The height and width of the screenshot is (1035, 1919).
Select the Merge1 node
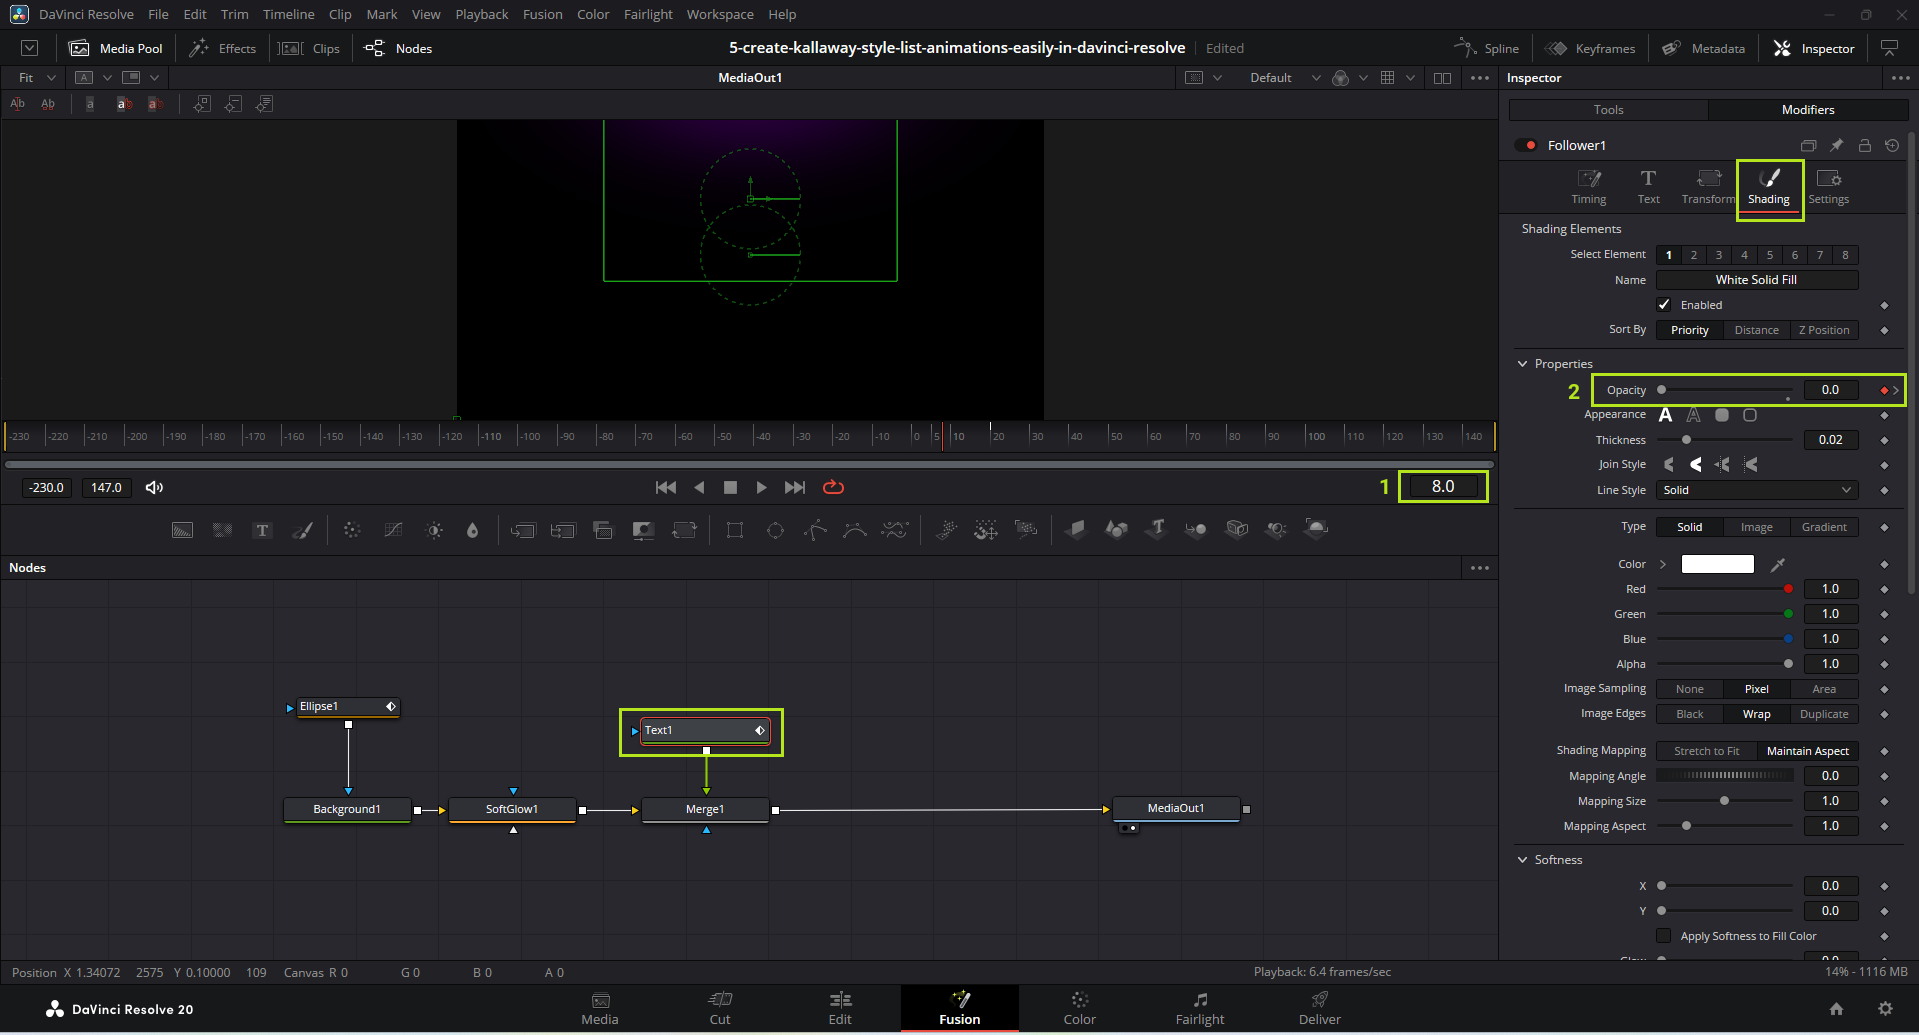[x=705, y=809]
